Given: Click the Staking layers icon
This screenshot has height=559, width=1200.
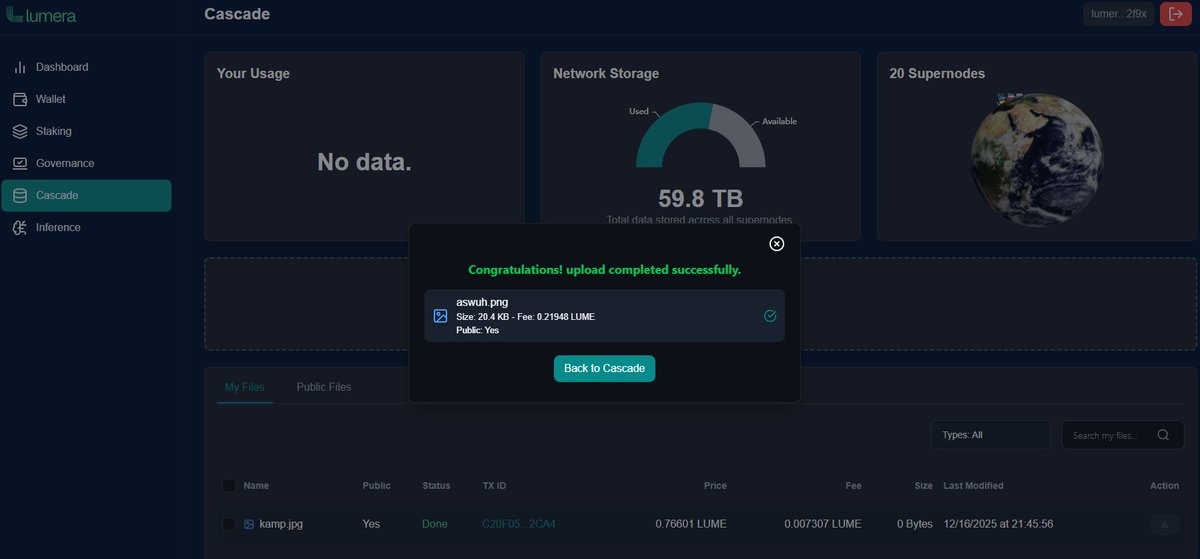Looking at the screenshot, I should click(19, 131).
